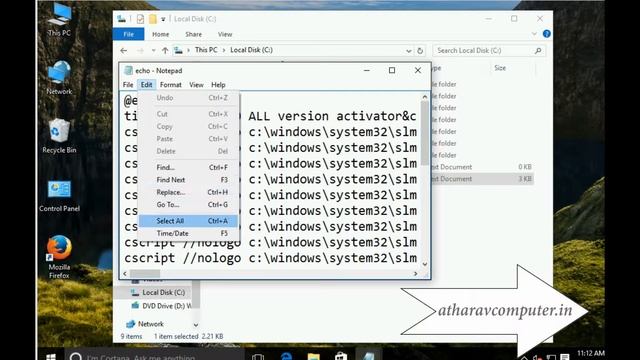Click Notepad vertical scrollbar down arrow

(424, 264)
